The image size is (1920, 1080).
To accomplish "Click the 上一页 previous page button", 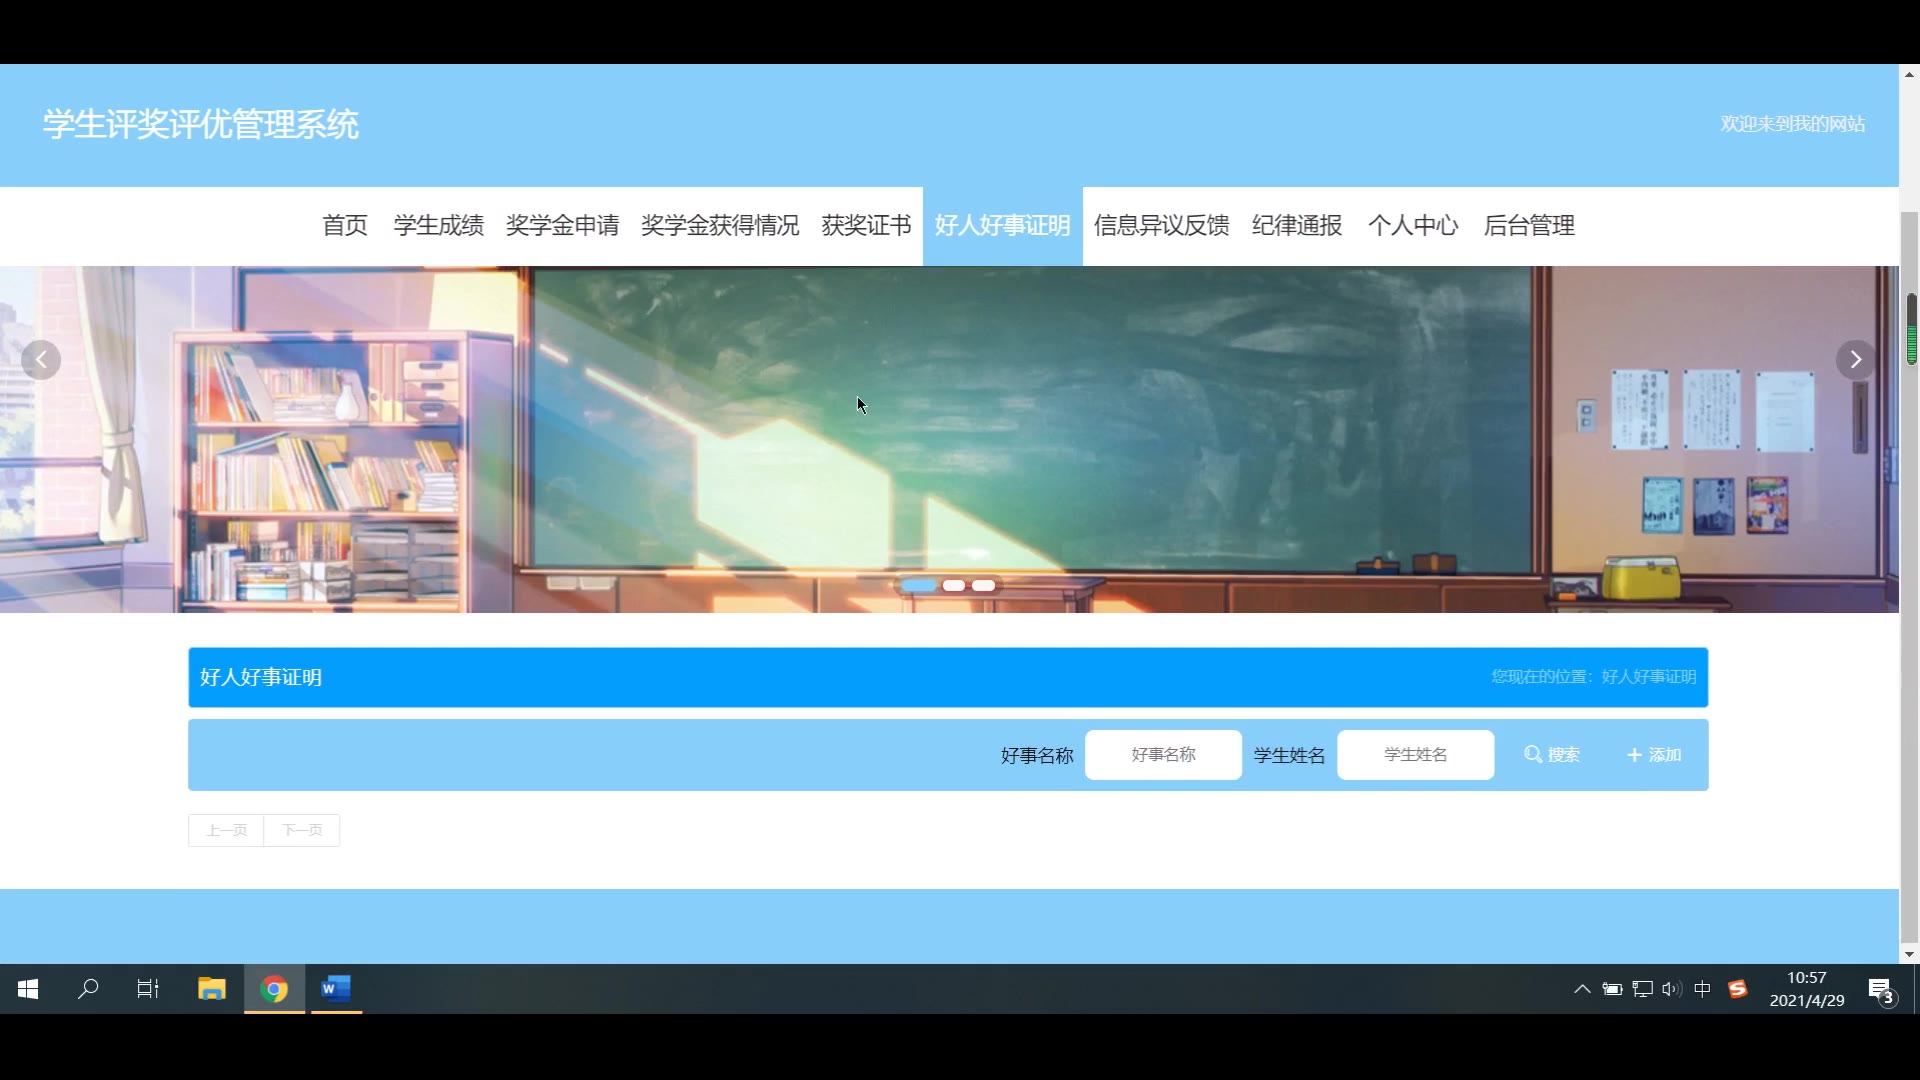I will (227, 830).
